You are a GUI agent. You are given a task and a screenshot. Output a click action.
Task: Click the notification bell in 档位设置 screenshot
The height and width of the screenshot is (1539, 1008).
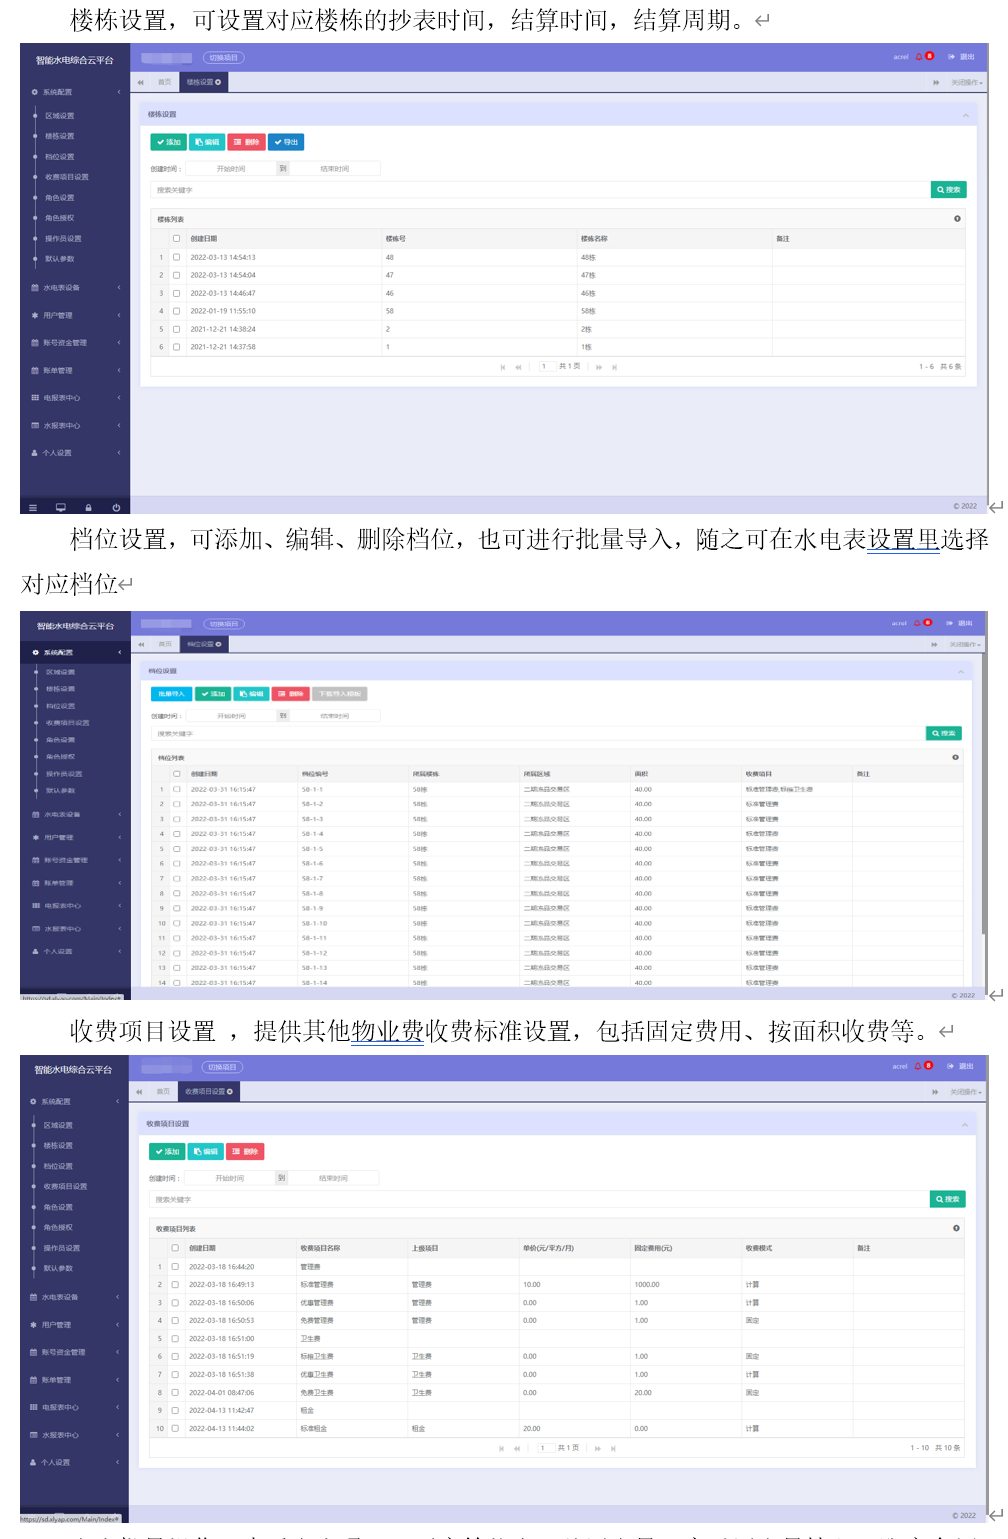tap(917, 623)
